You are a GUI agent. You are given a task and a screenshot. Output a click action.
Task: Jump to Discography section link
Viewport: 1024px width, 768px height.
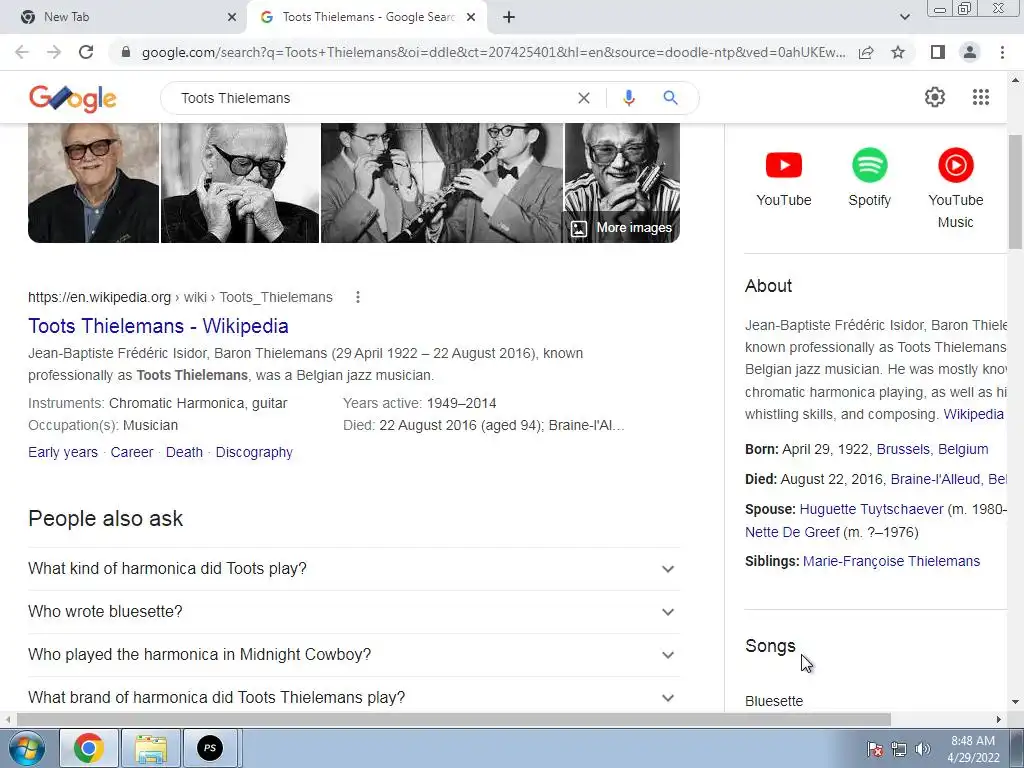pos(254,452)
